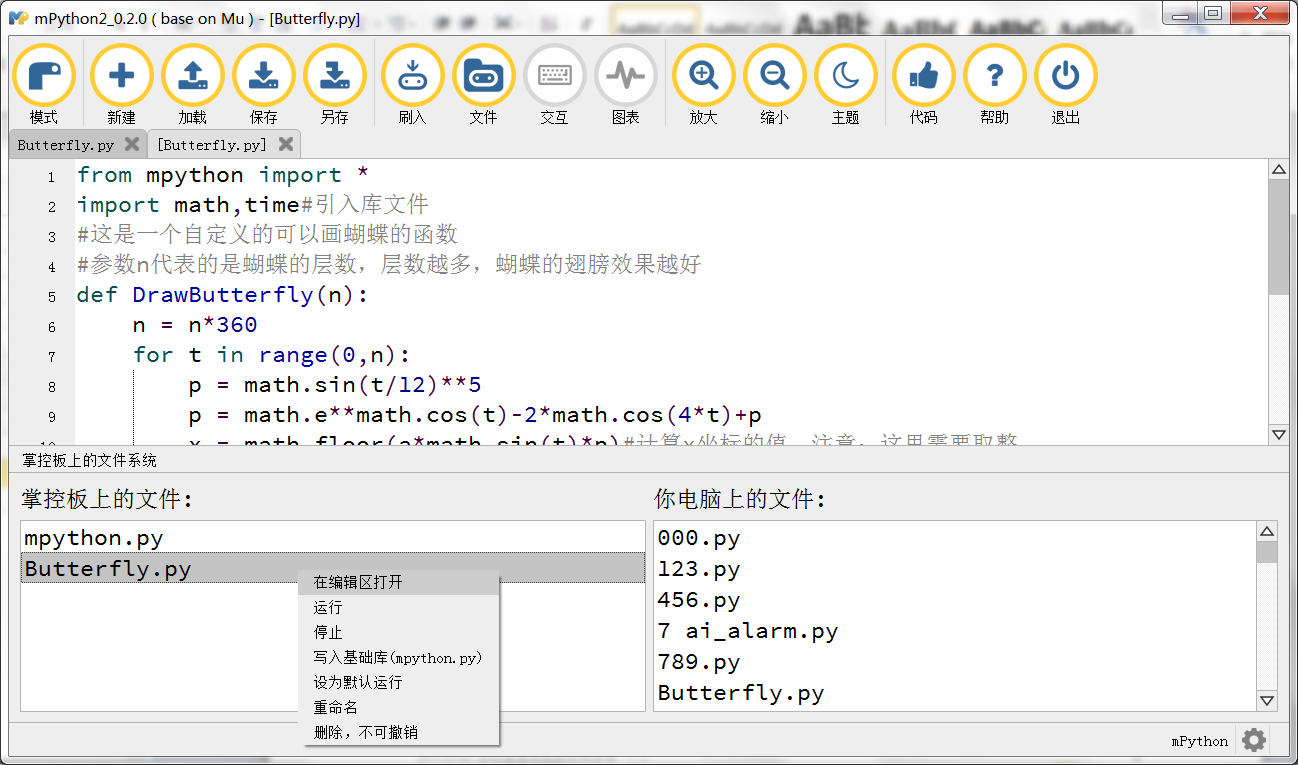Quit using the 退出 power icon
The image size is (1298, 765).
tap(1065, 76)
